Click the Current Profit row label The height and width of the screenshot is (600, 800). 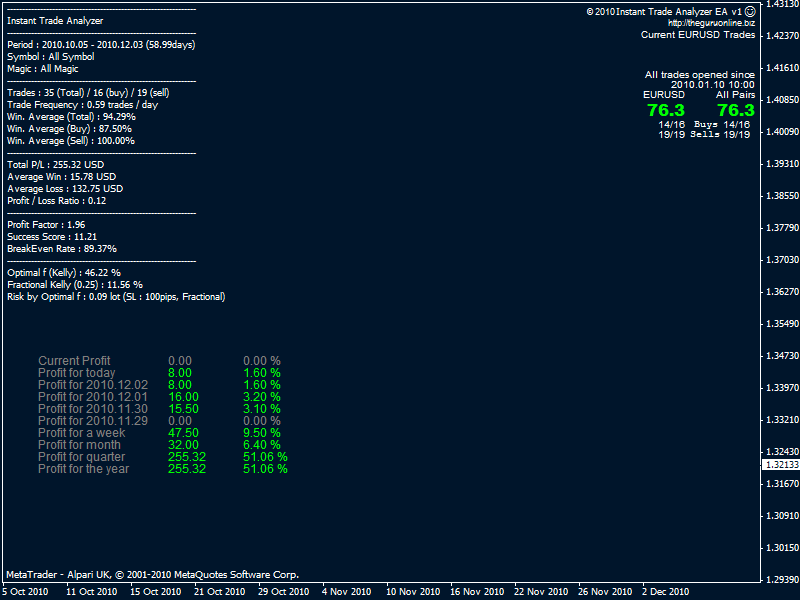point(74,361)
